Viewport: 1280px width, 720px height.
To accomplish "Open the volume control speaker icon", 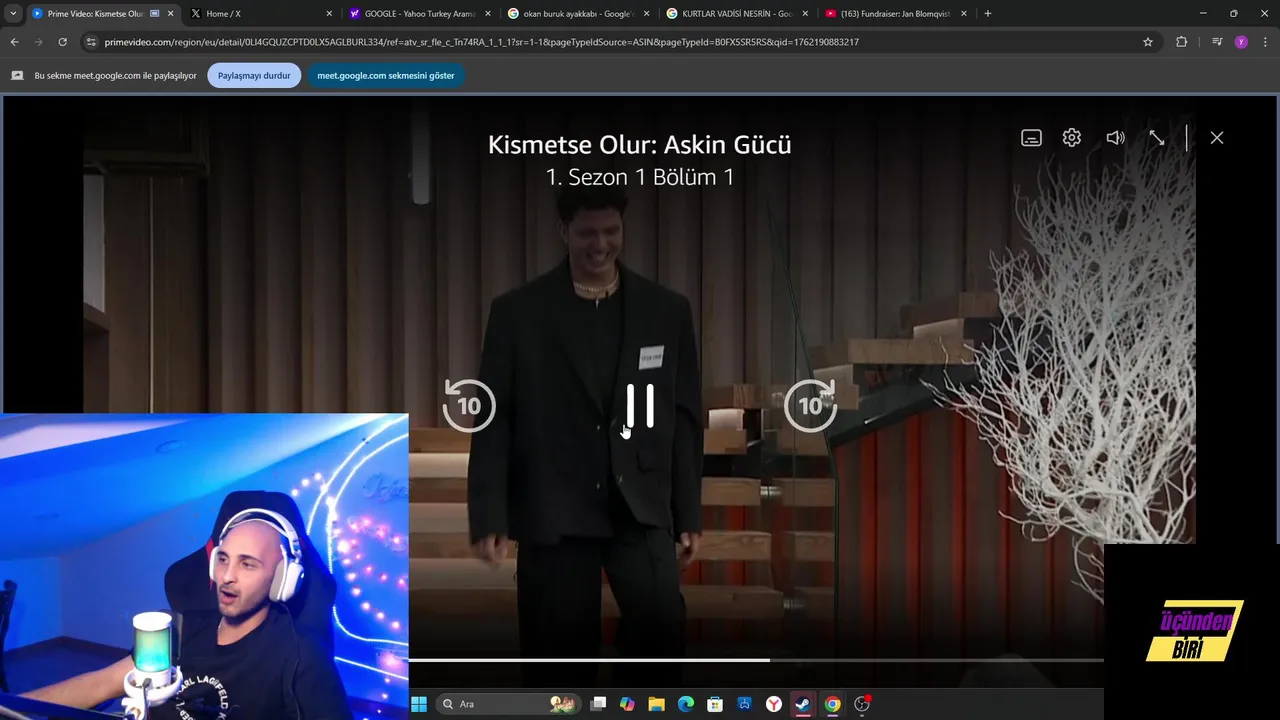I will click(1115, 138).
